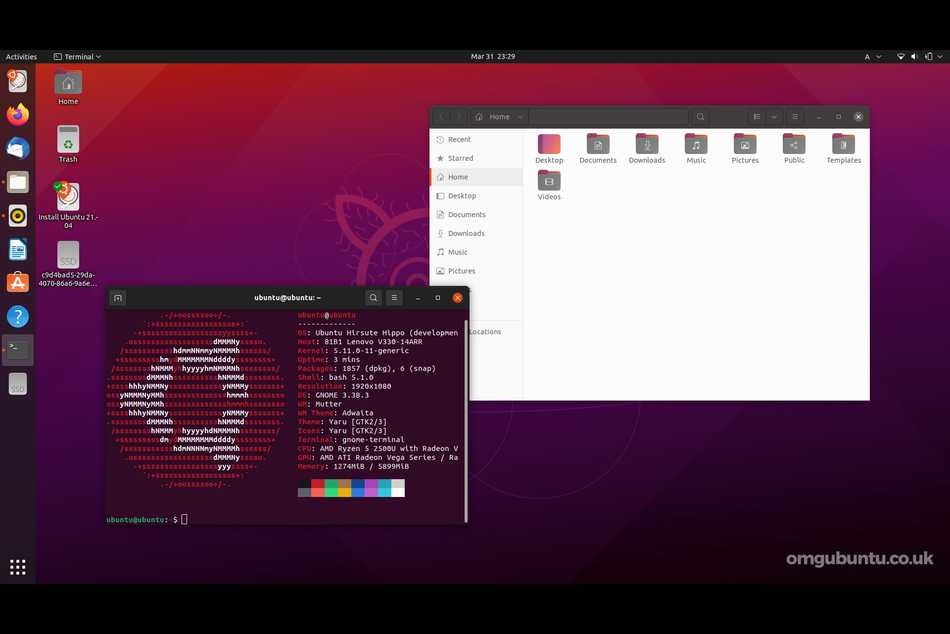The image size is (950, 634).
Task: Open the Files hamburger menu
Action: click(795, 117)
